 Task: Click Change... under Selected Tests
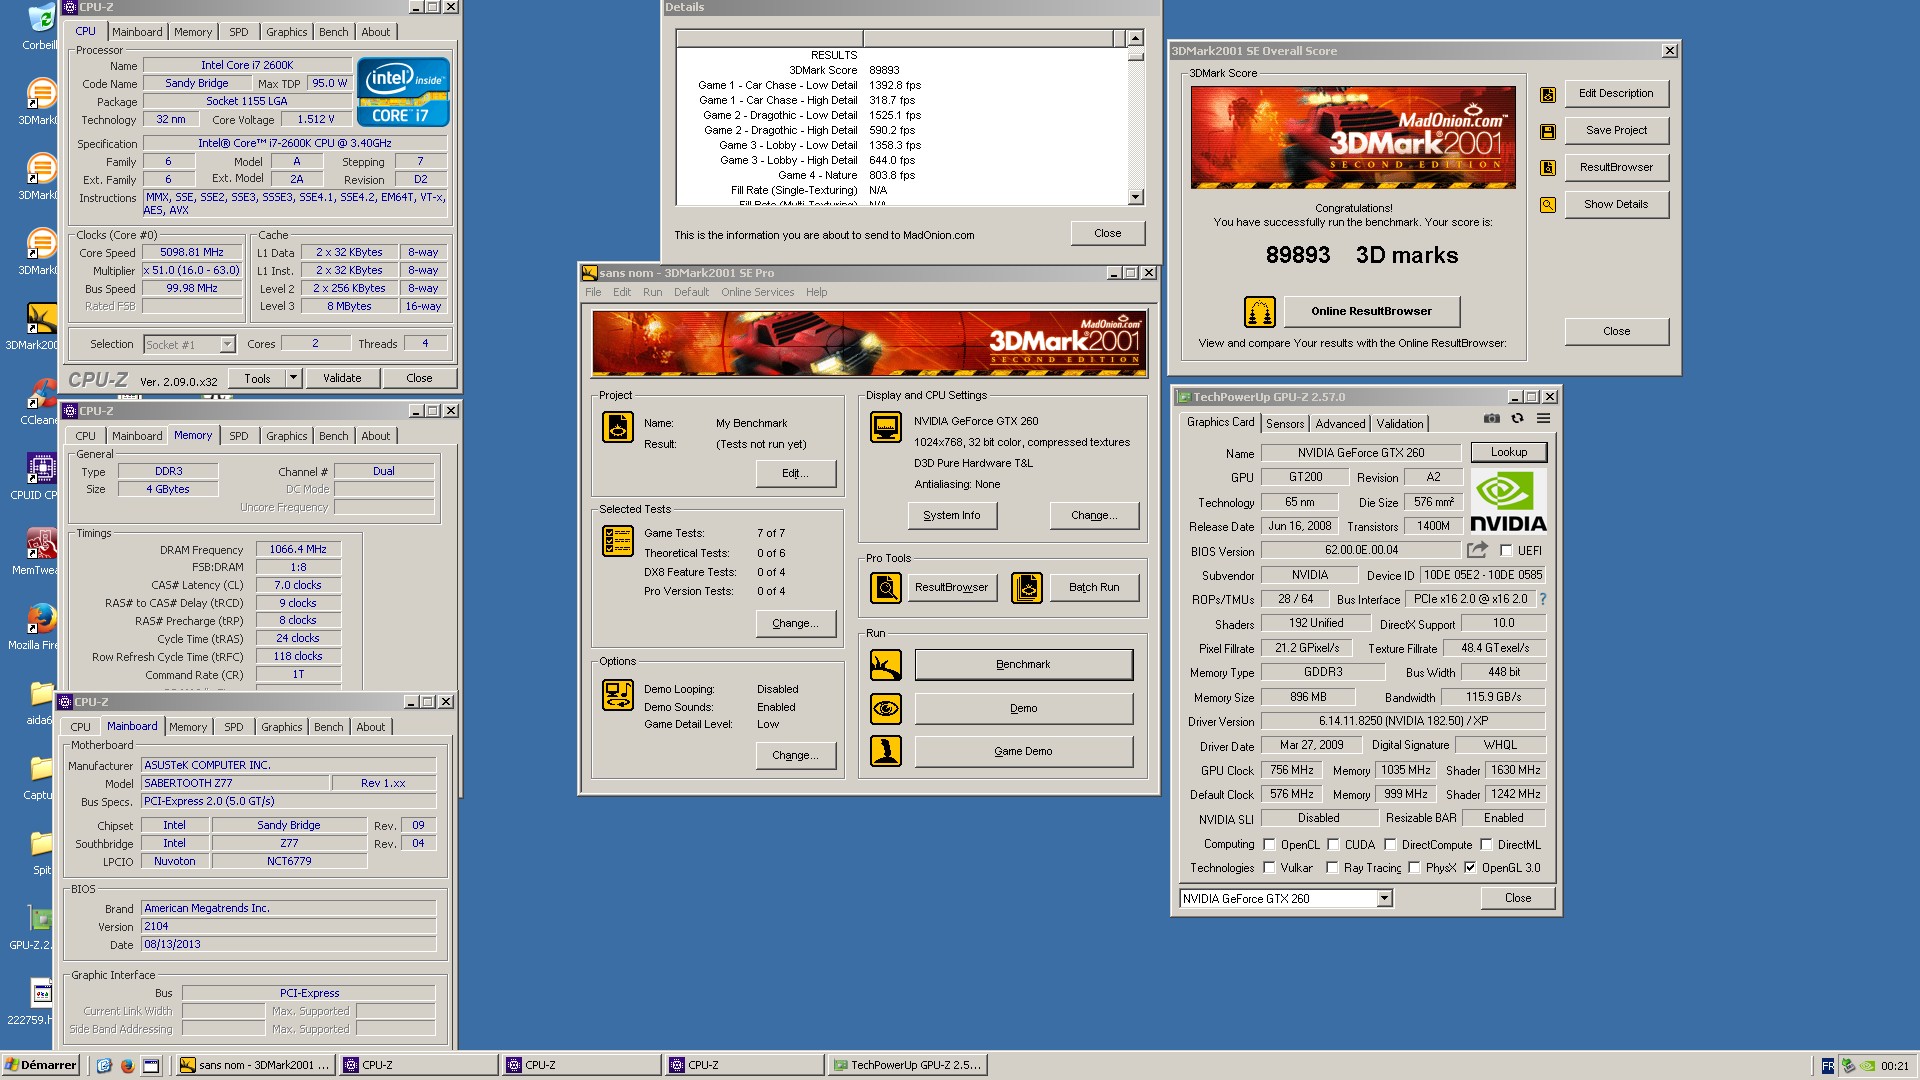coord(795,624)
